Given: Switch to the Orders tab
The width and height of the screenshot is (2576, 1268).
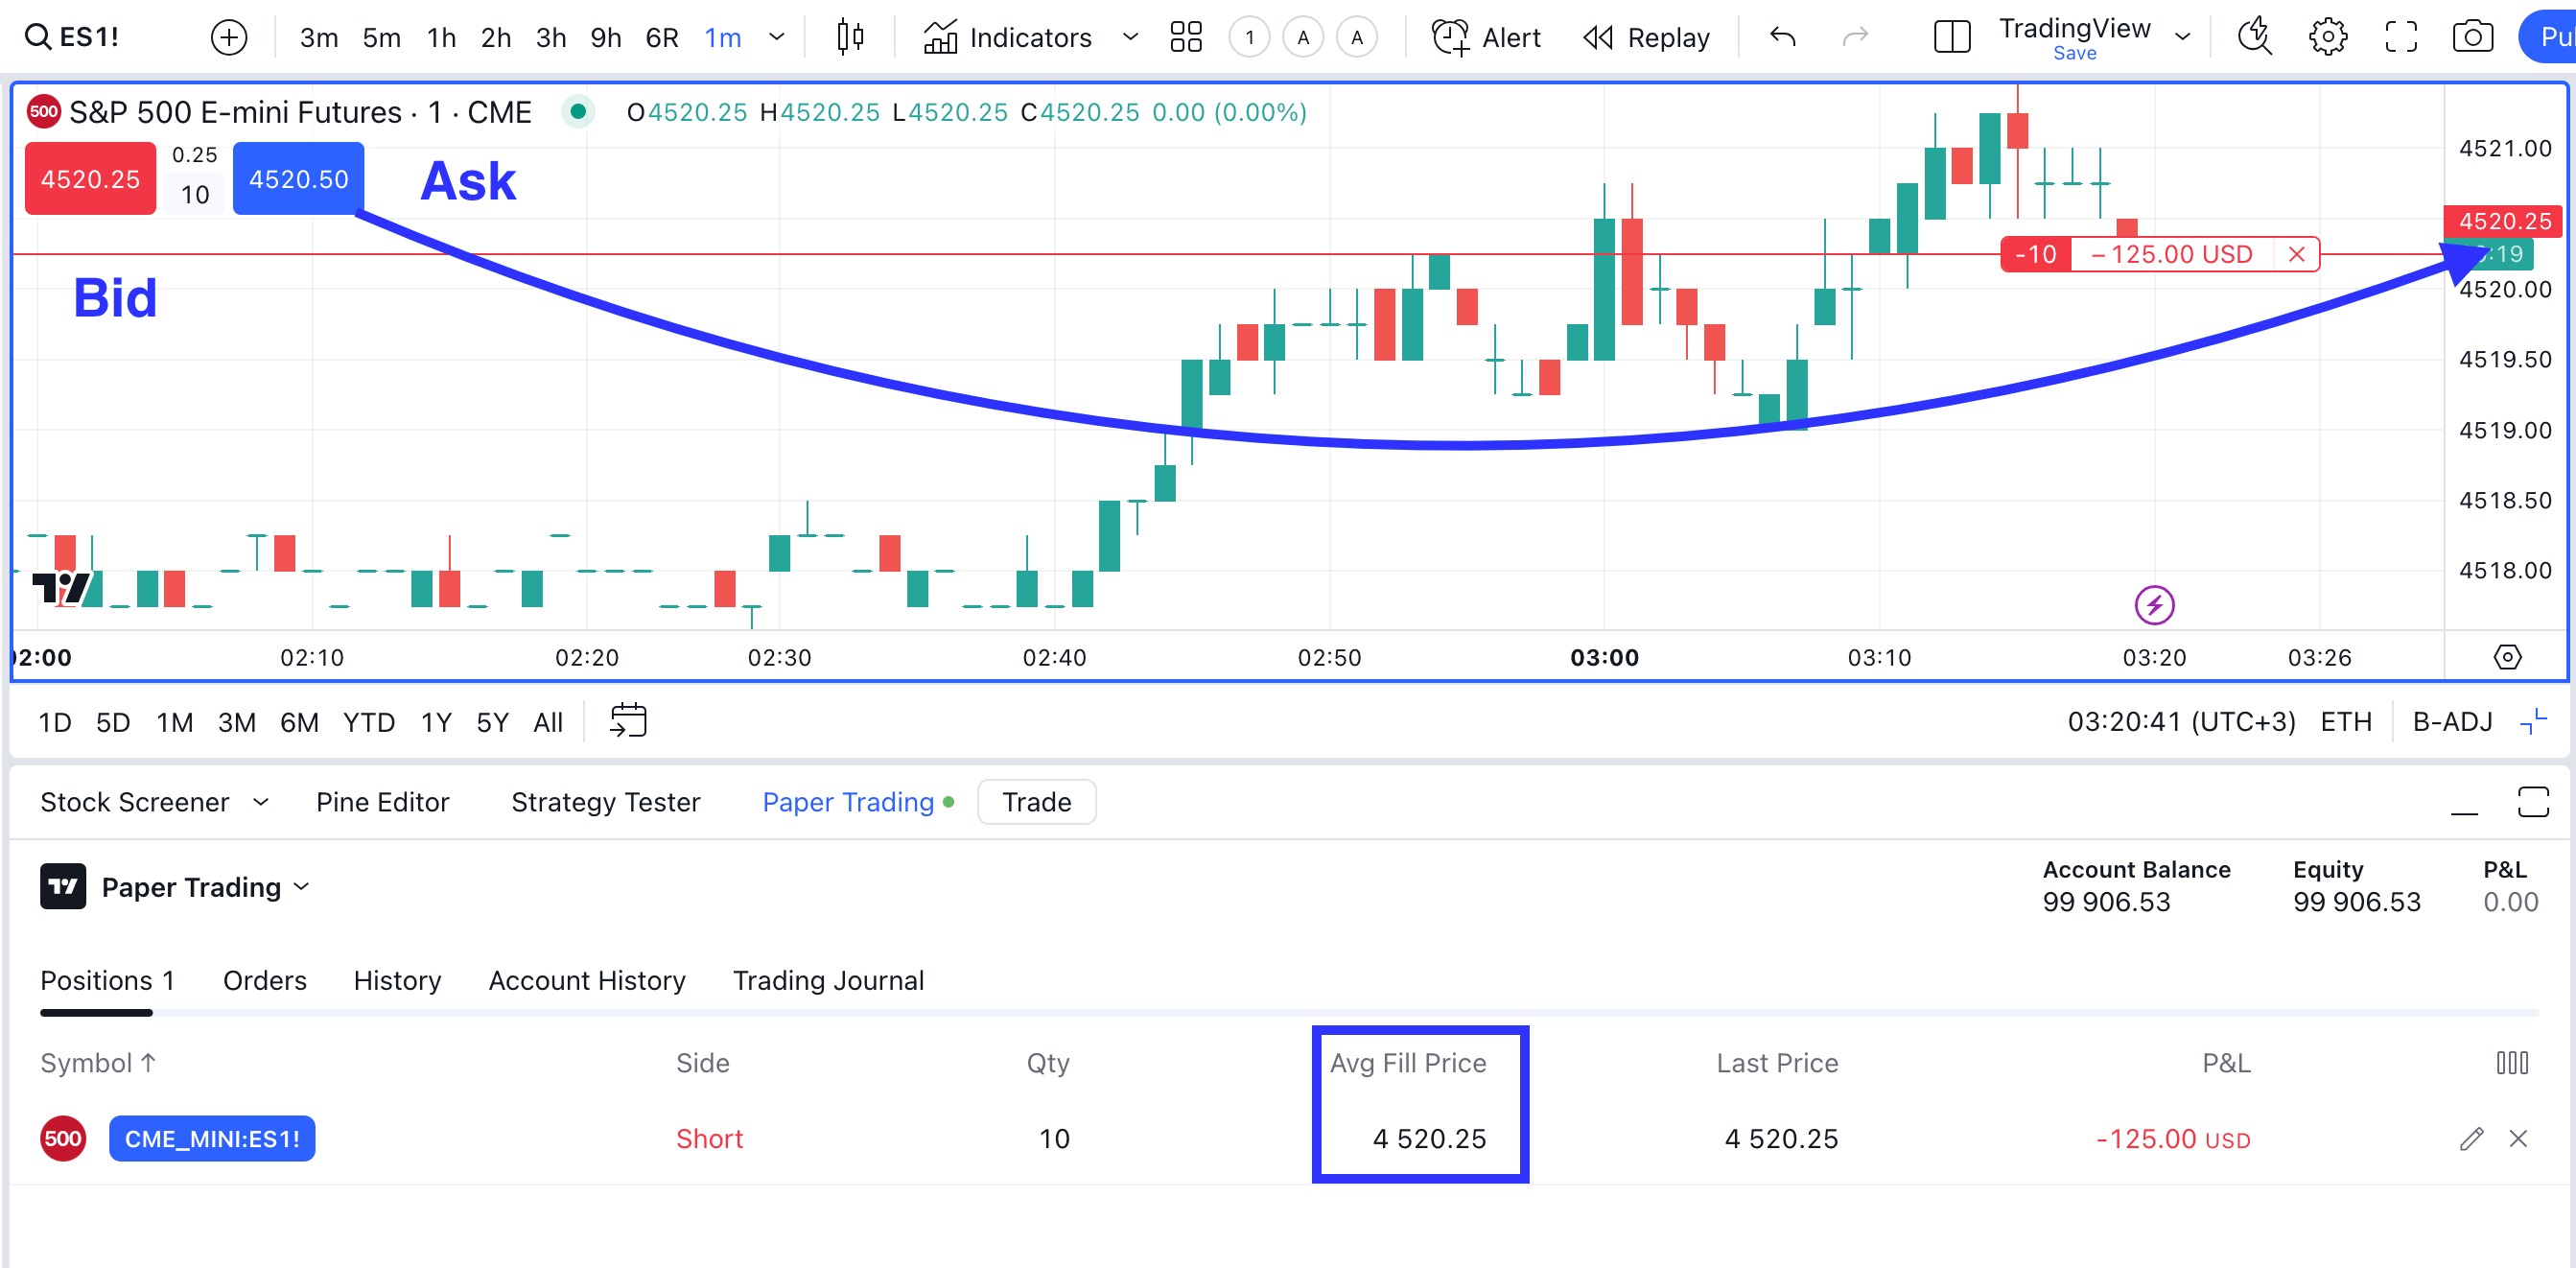Looking at the screenshot, I should (264, 980).
